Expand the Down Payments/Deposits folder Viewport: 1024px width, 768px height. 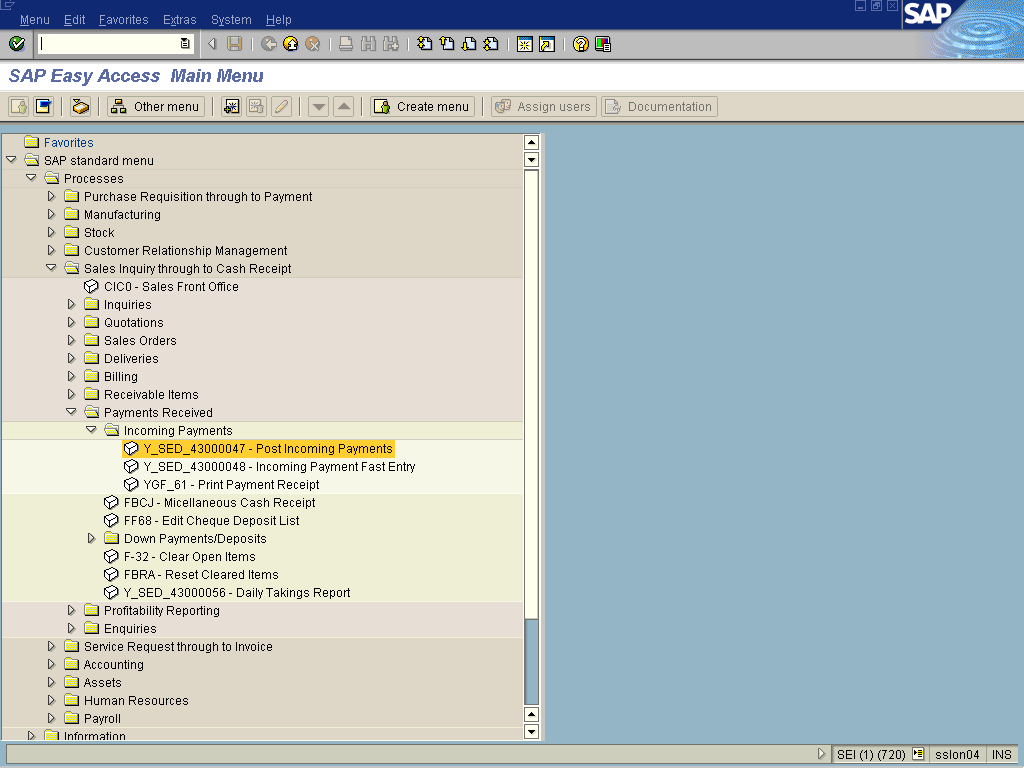[x=92, y=539]
